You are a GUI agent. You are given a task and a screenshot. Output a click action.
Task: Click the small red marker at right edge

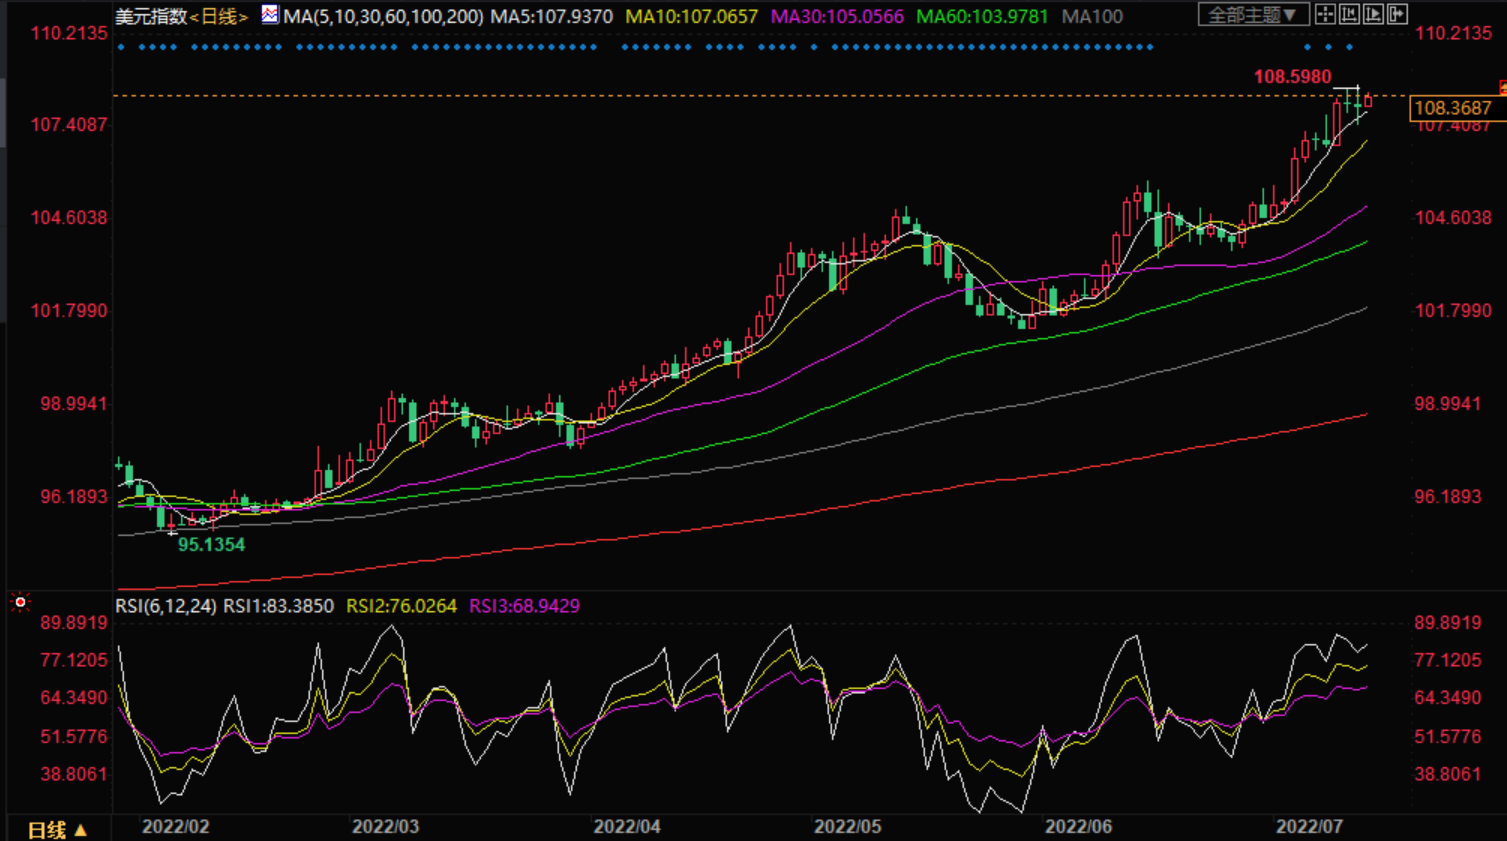(x=1502, y=89)
